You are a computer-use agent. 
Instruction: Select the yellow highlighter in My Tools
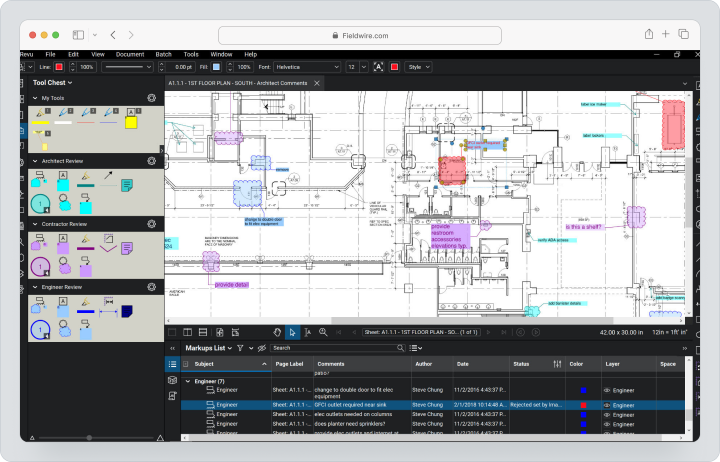point(40,118)
